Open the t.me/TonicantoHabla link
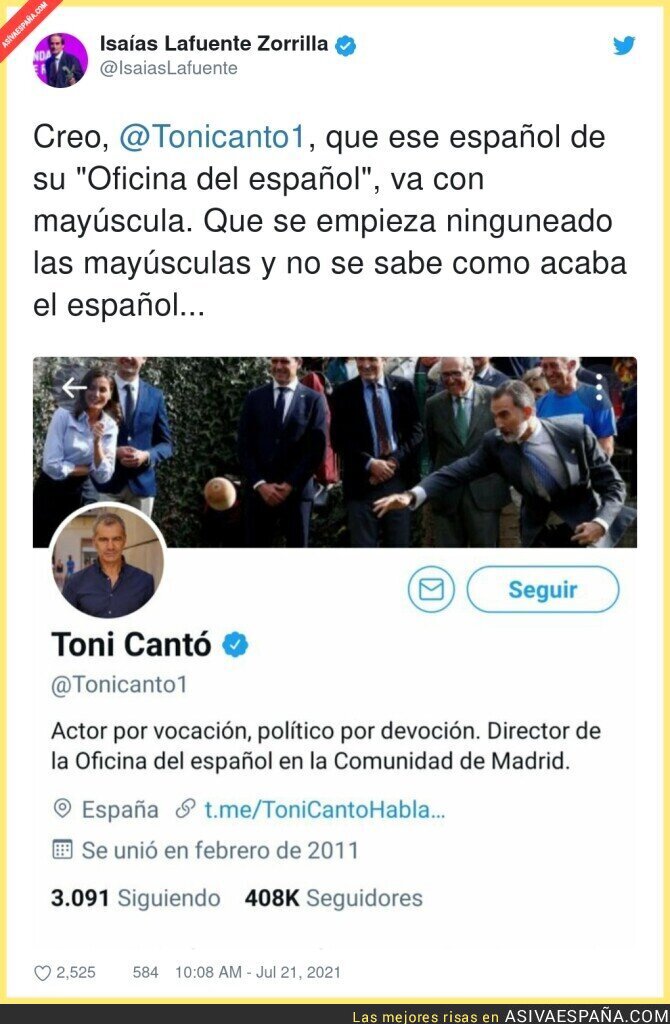 (x=325, y=810)
